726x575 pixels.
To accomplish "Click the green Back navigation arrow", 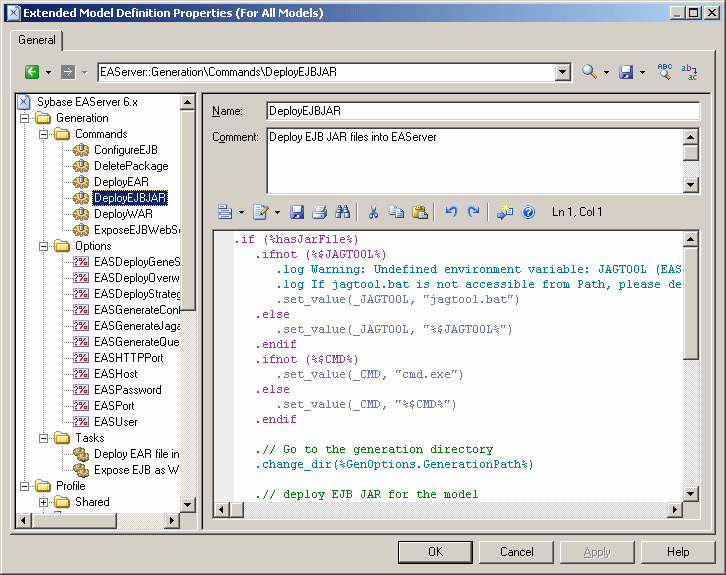I will [31, 72].
